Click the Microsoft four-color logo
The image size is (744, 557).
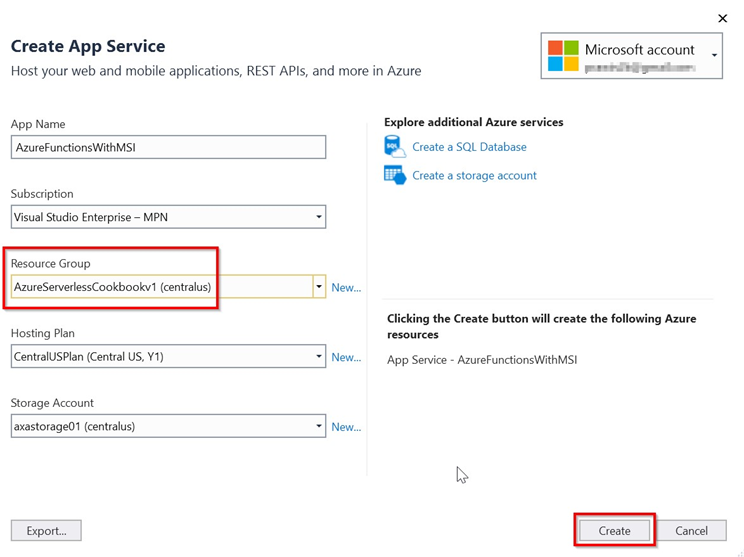pos(563,56)
